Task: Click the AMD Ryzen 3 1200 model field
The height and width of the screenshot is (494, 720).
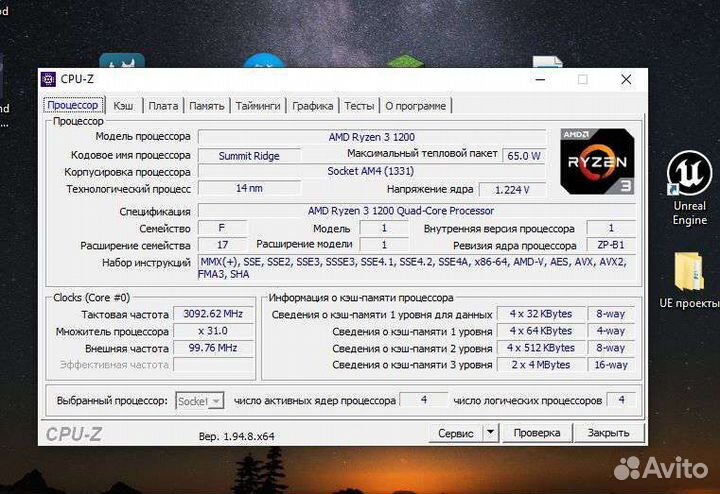Action: point(372,137)
